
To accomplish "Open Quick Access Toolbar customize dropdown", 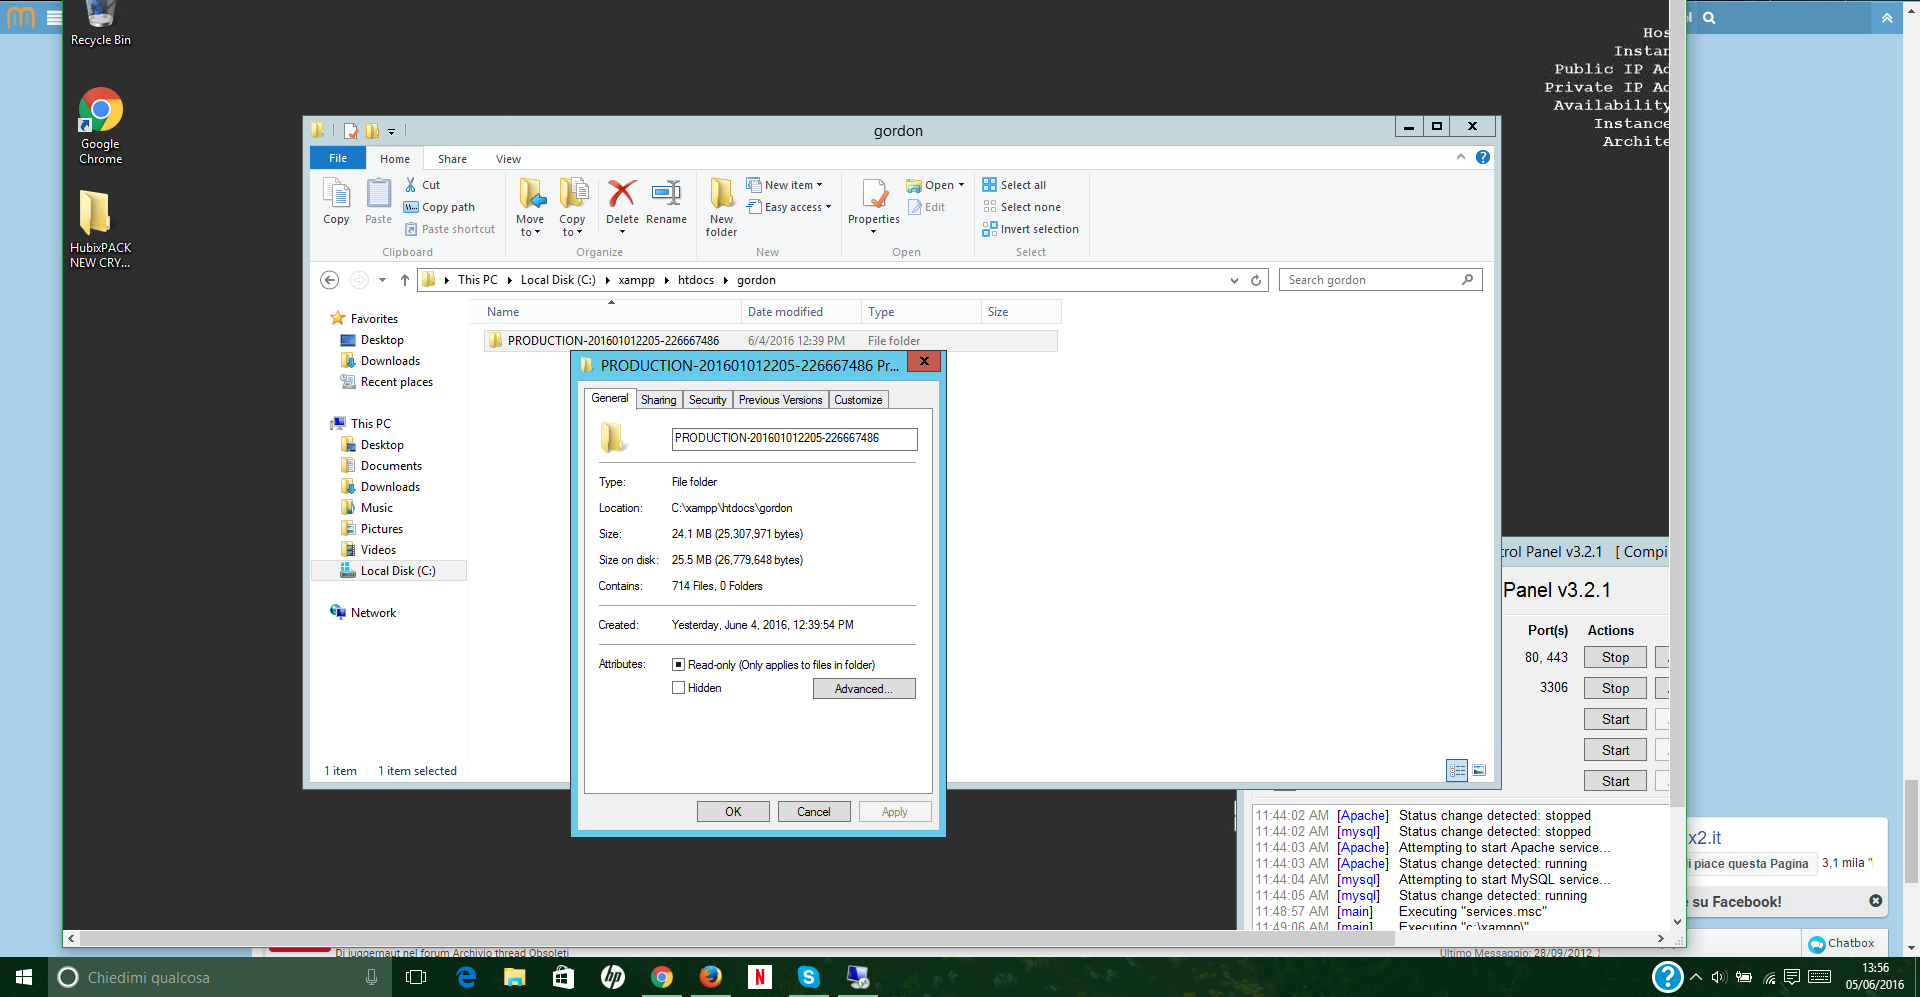I will pos(391,131).
